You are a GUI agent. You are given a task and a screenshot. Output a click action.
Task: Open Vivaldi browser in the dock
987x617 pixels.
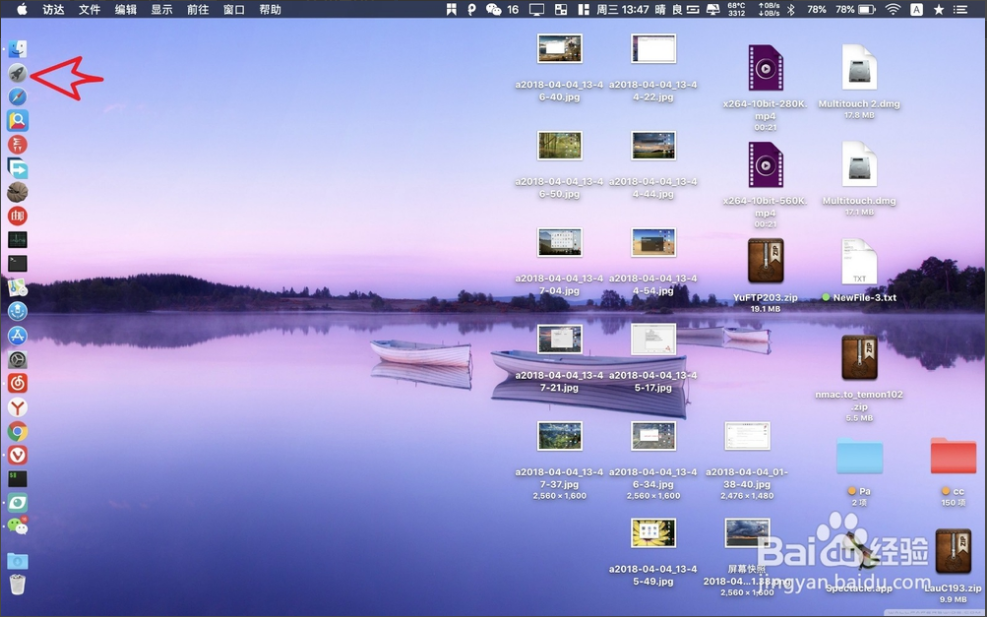pyautogui.click(x=17, y=456)
